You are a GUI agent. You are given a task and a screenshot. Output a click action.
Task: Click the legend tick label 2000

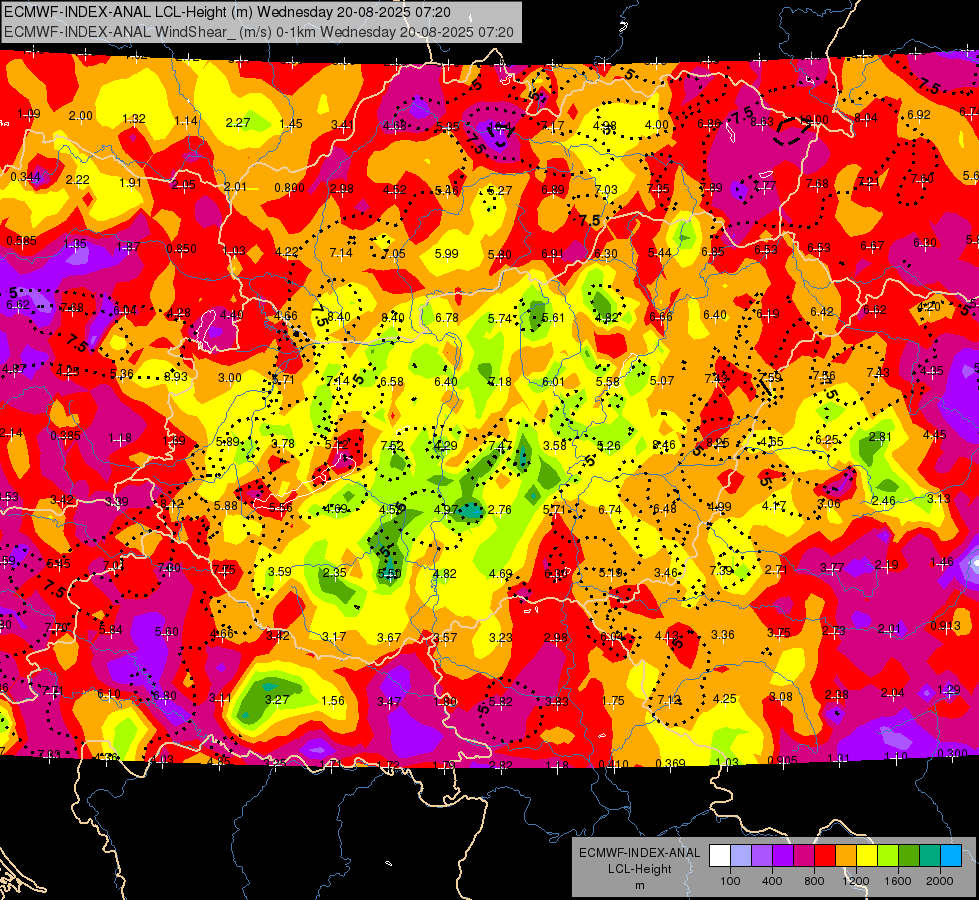pyautogui.click(x=940, y=881)
